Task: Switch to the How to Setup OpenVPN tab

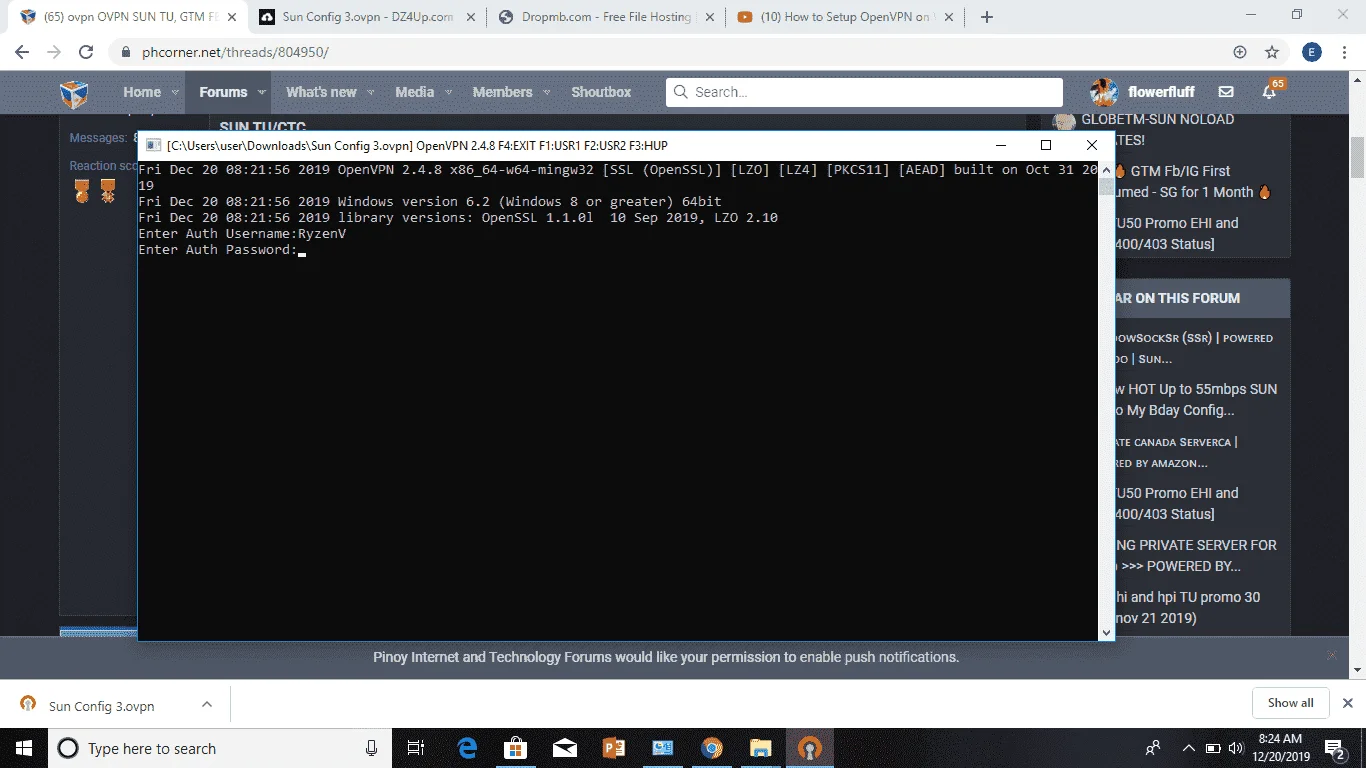Action: [x=845, y=17]
